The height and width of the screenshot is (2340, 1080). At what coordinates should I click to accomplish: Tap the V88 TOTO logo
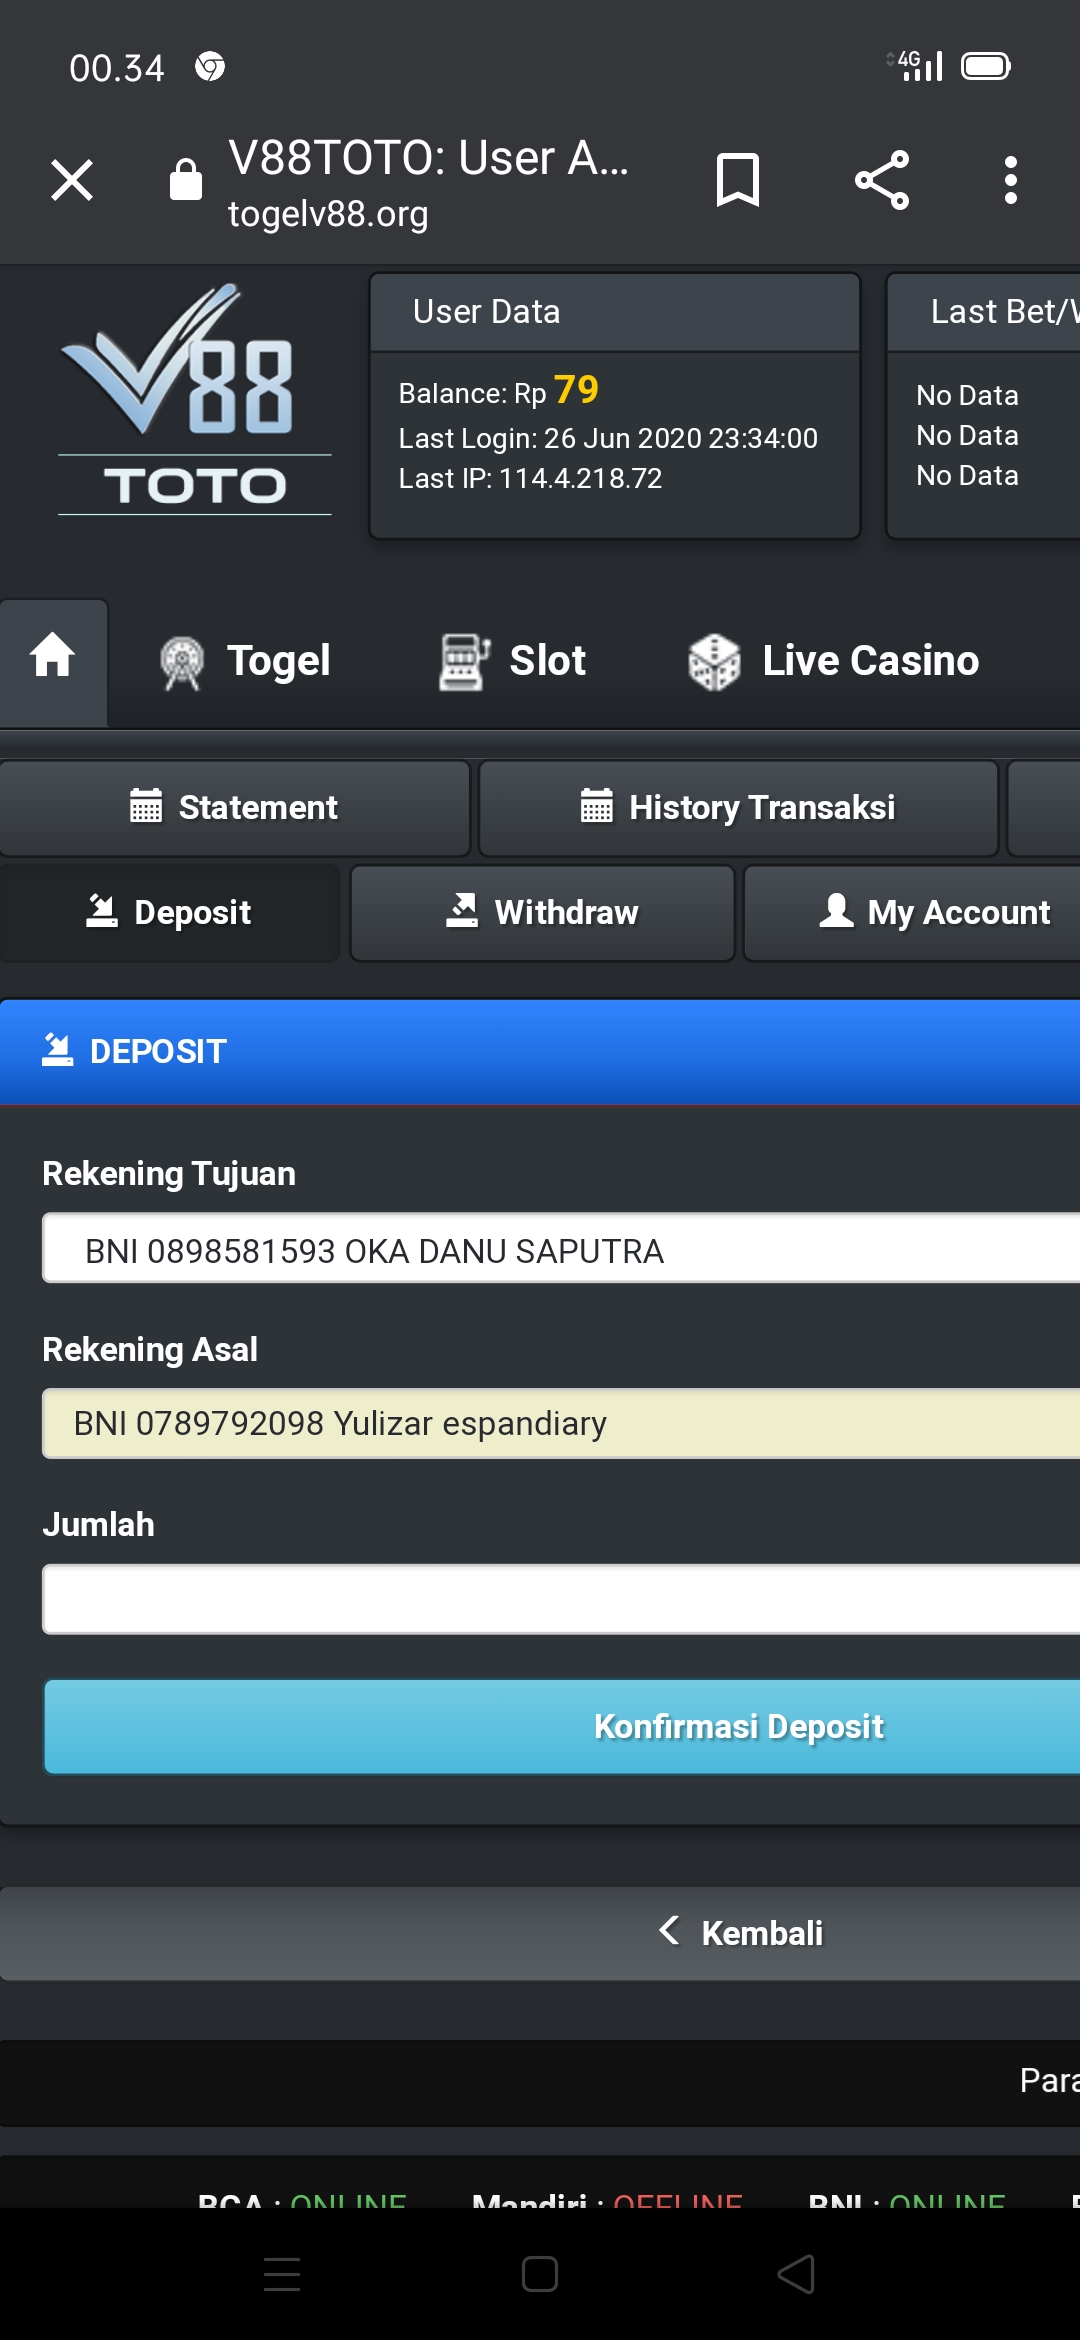coord(195,400)
